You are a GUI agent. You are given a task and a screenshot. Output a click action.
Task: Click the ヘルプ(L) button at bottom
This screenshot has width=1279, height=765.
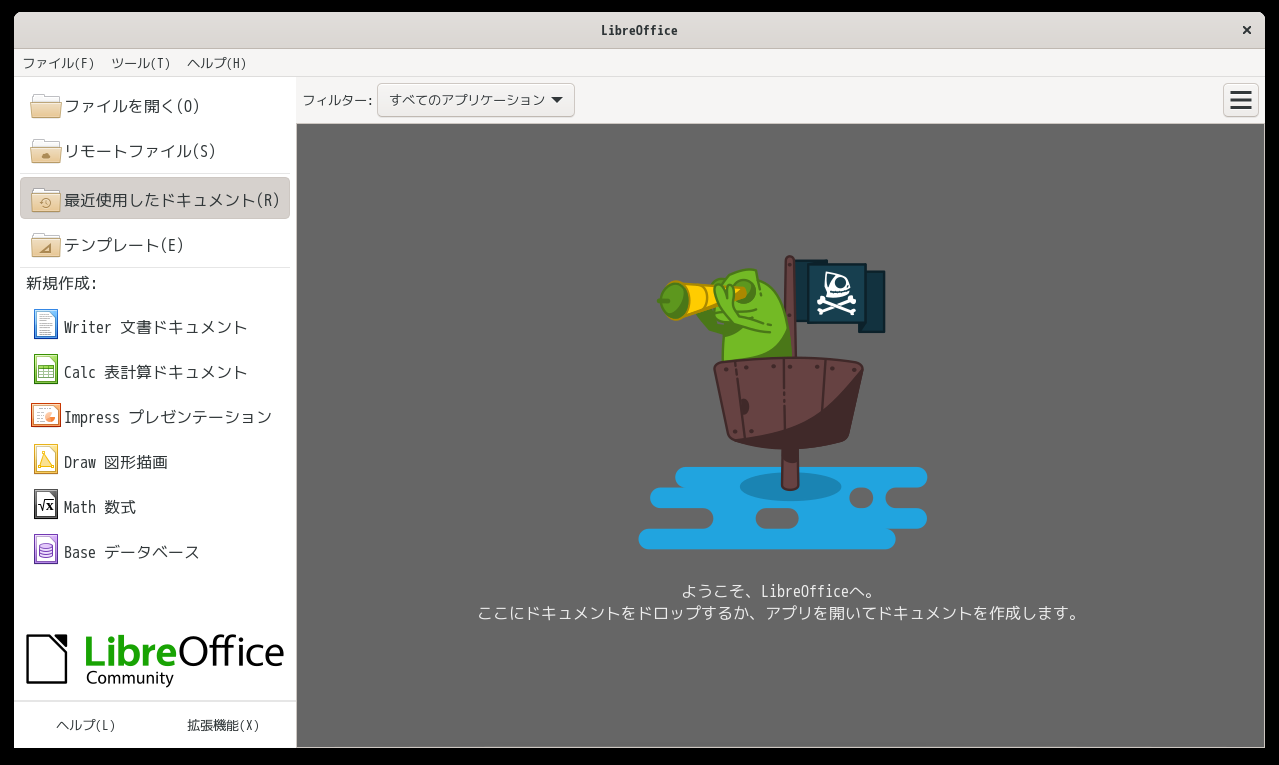tap(86, 726)
